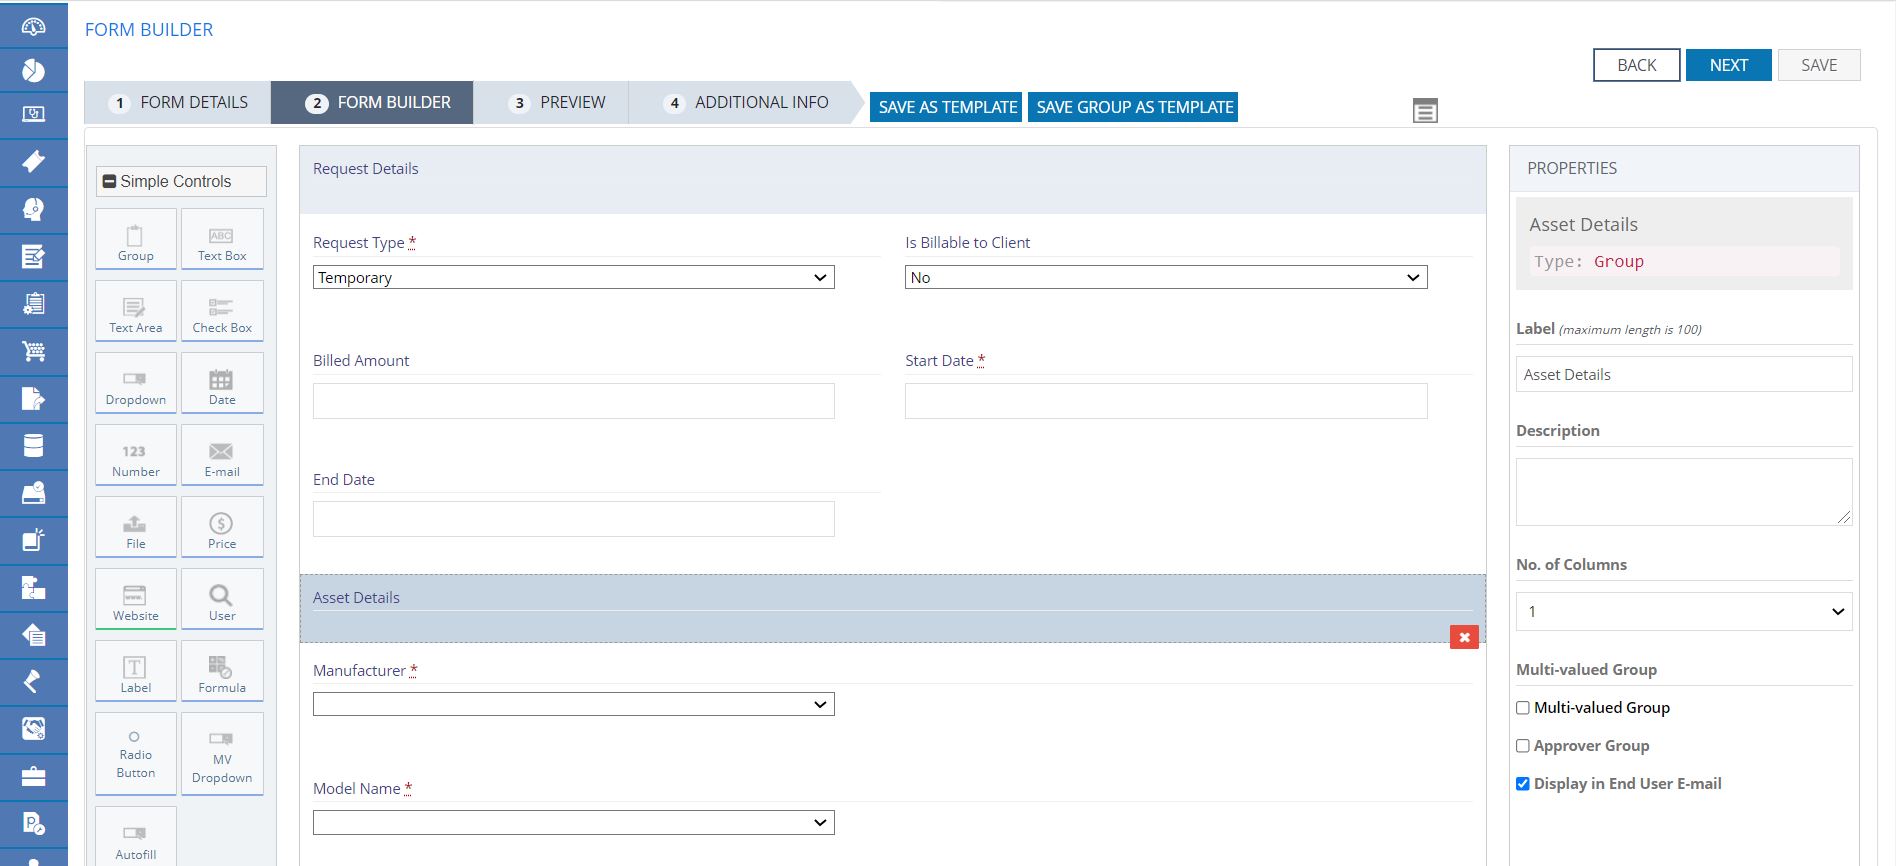Select the User lookup control
The height and width of the screenshot is (866, 1896).
(x=222, y=599)
